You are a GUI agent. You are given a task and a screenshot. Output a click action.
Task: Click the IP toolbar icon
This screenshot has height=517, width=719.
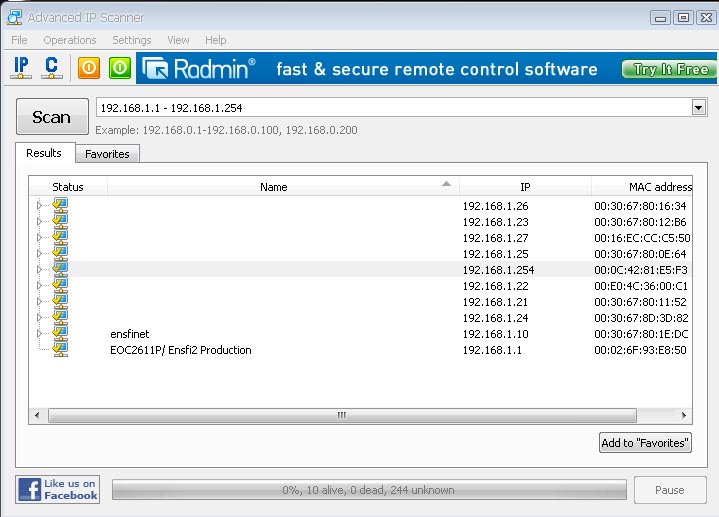tap(21, 68)
